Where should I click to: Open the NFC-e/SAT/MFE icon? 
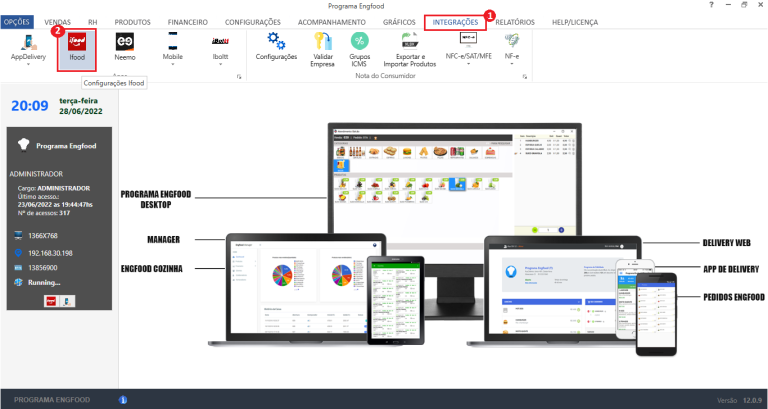click(x=468, y=39)
